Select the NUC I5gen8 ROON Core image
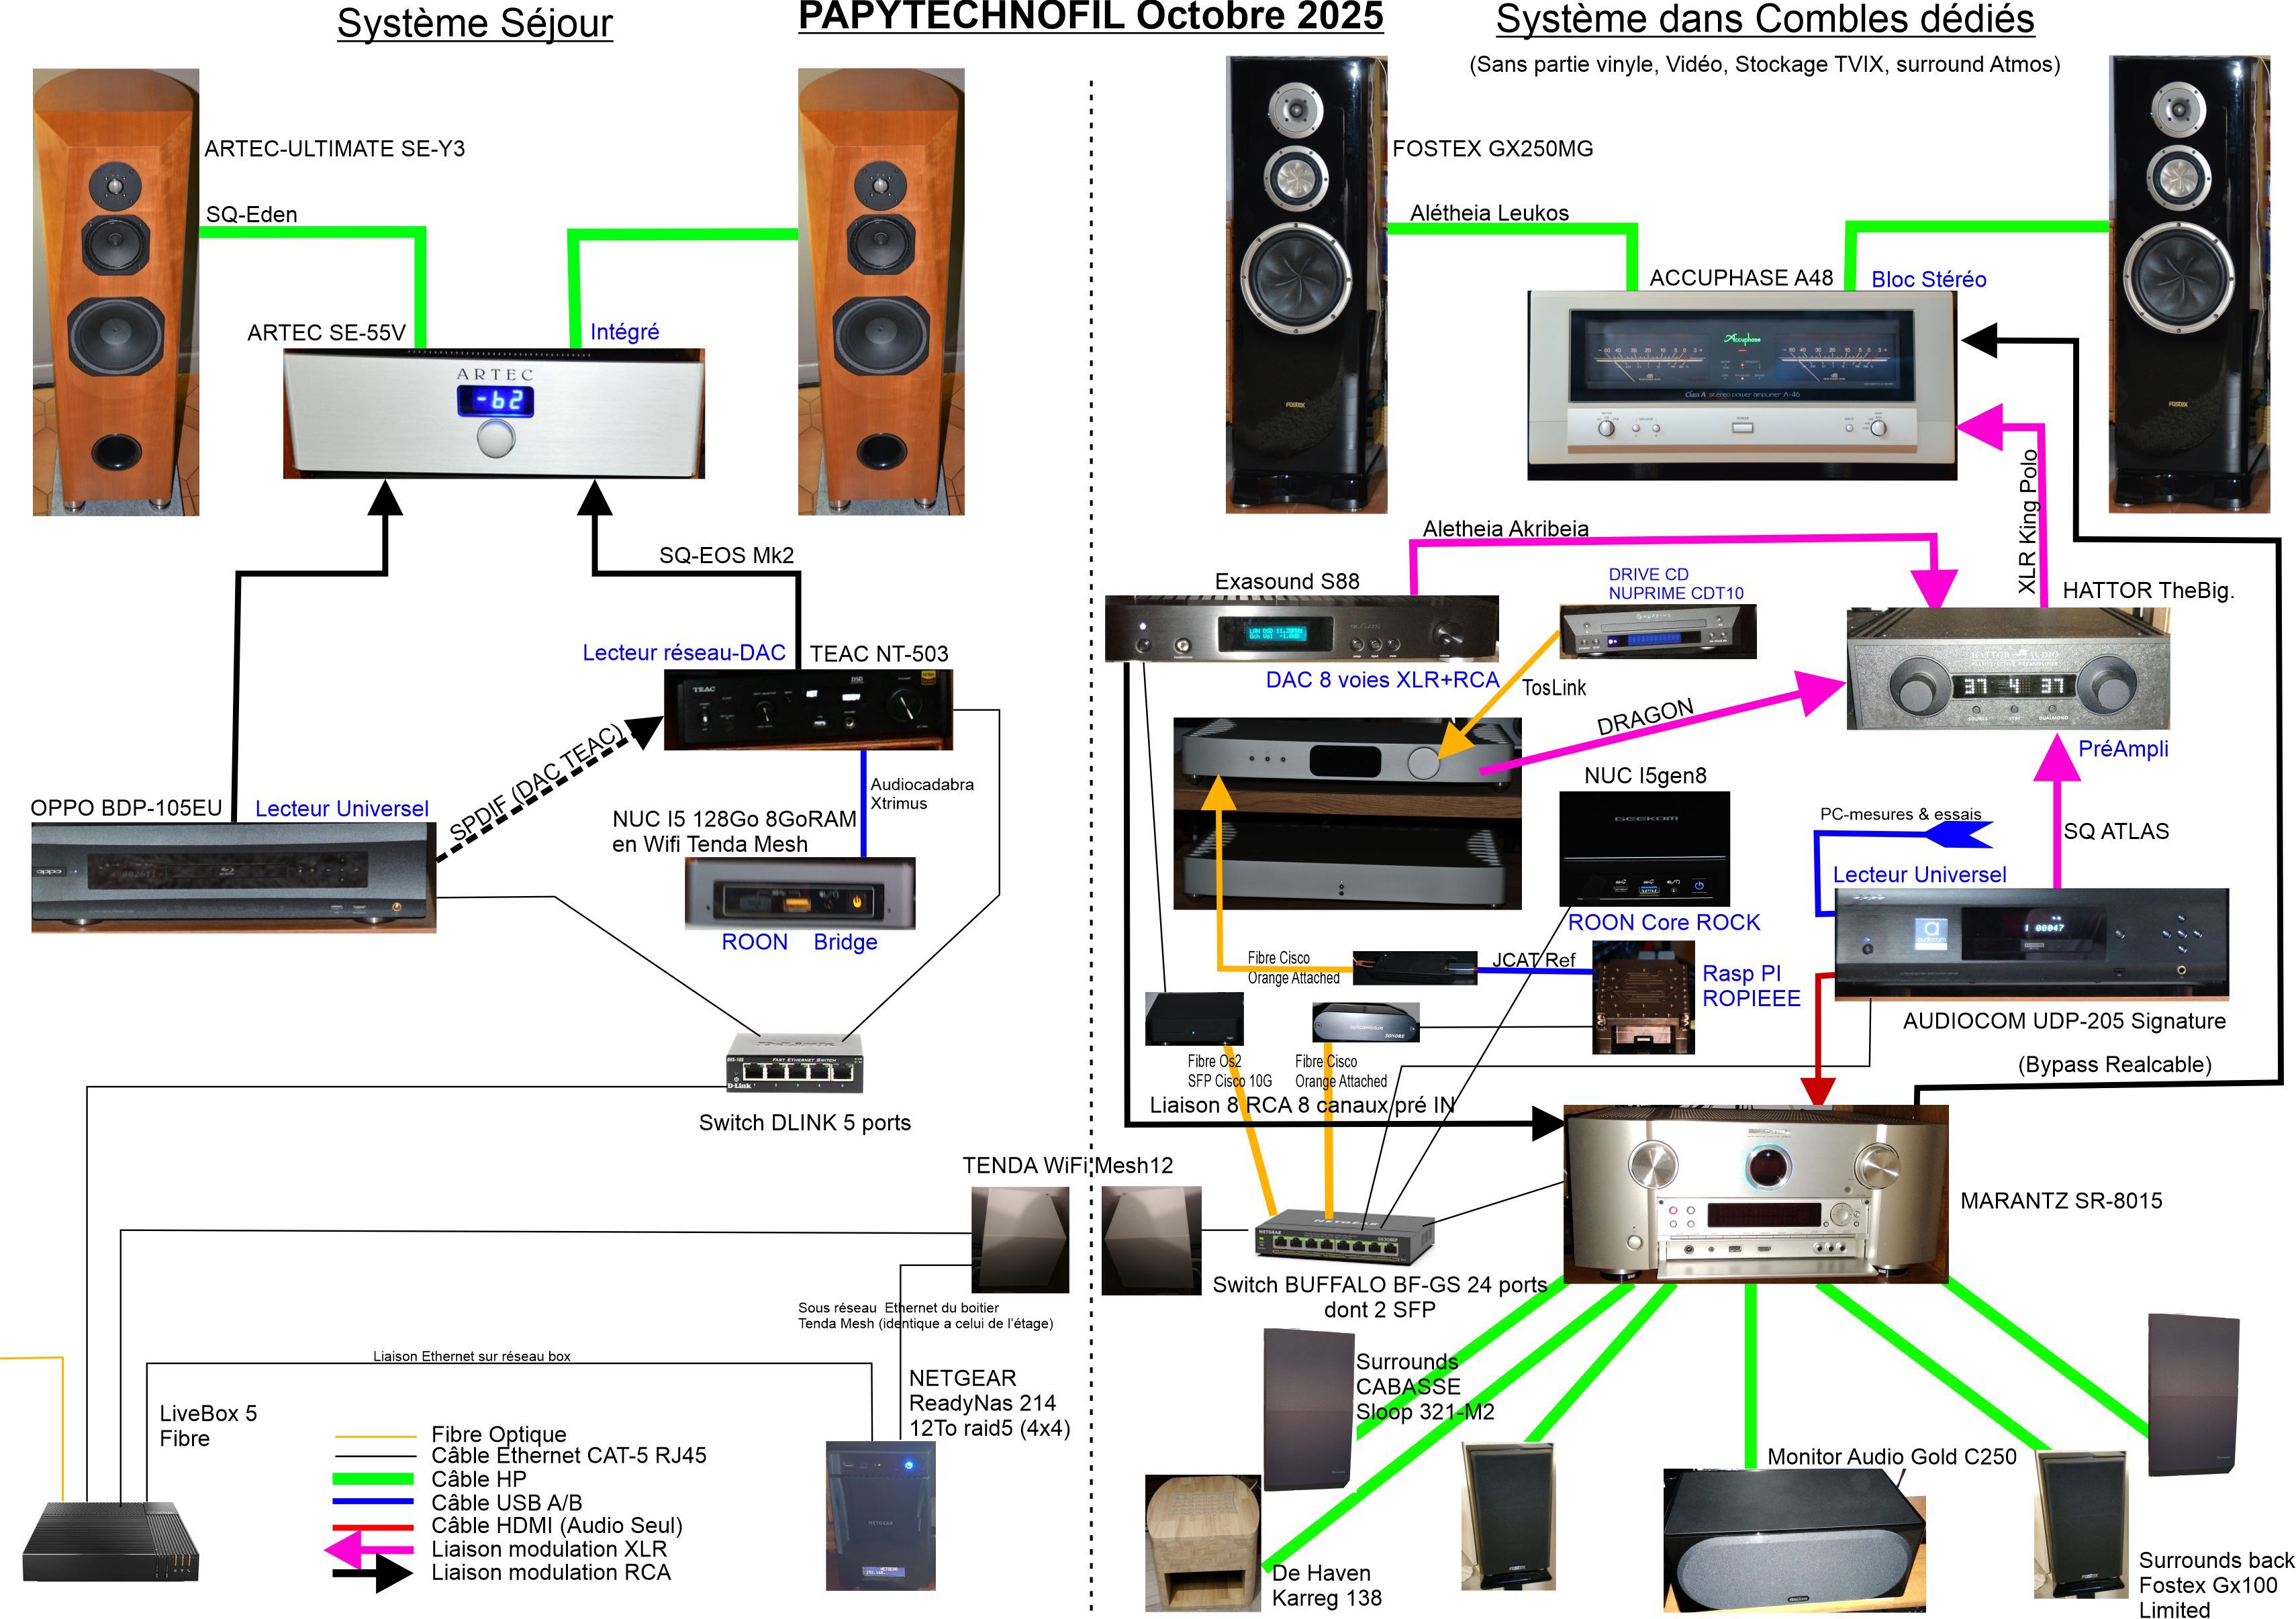The image size is (2296, 1619). [1644, 849]
